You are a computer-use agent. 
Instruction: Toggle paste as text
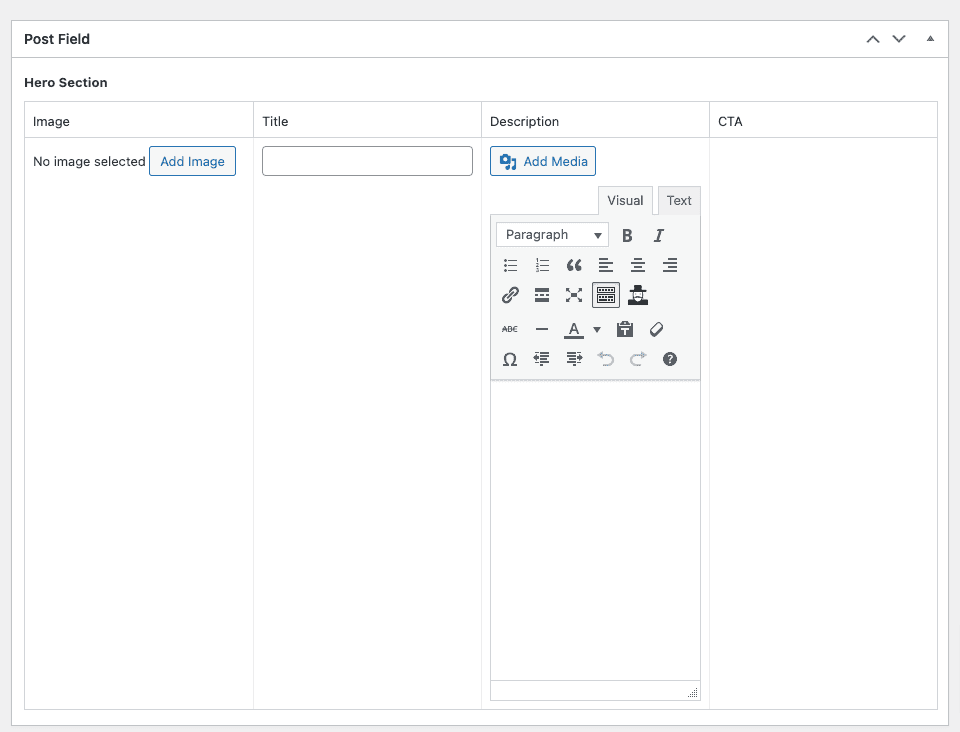coord(624,329)
